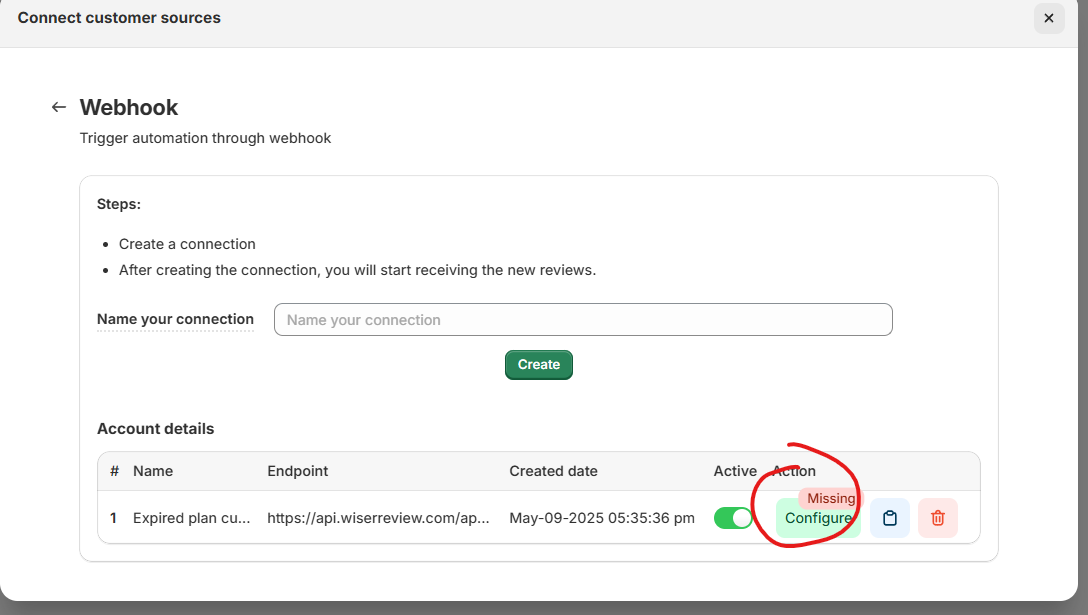Image resolution: width=1088 pixels, height=615 pixels.
Task: Disable the Active toggle for the connection
Action: (733, 518)
